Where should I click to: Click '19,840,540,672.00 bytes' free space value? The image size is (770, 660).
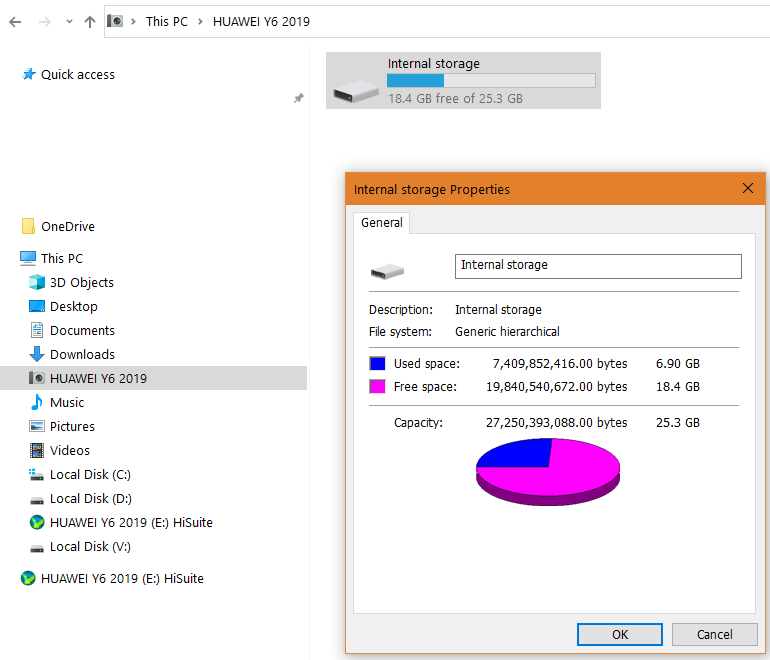(556, 387)
